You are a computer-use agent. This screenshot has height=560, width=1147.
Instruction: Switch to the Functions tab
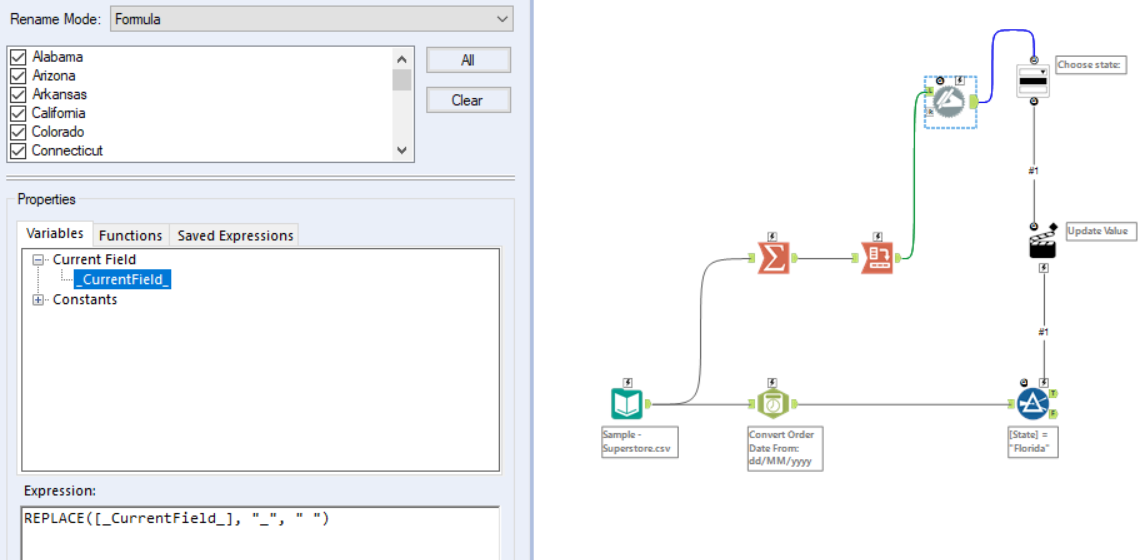pos(131,235)
